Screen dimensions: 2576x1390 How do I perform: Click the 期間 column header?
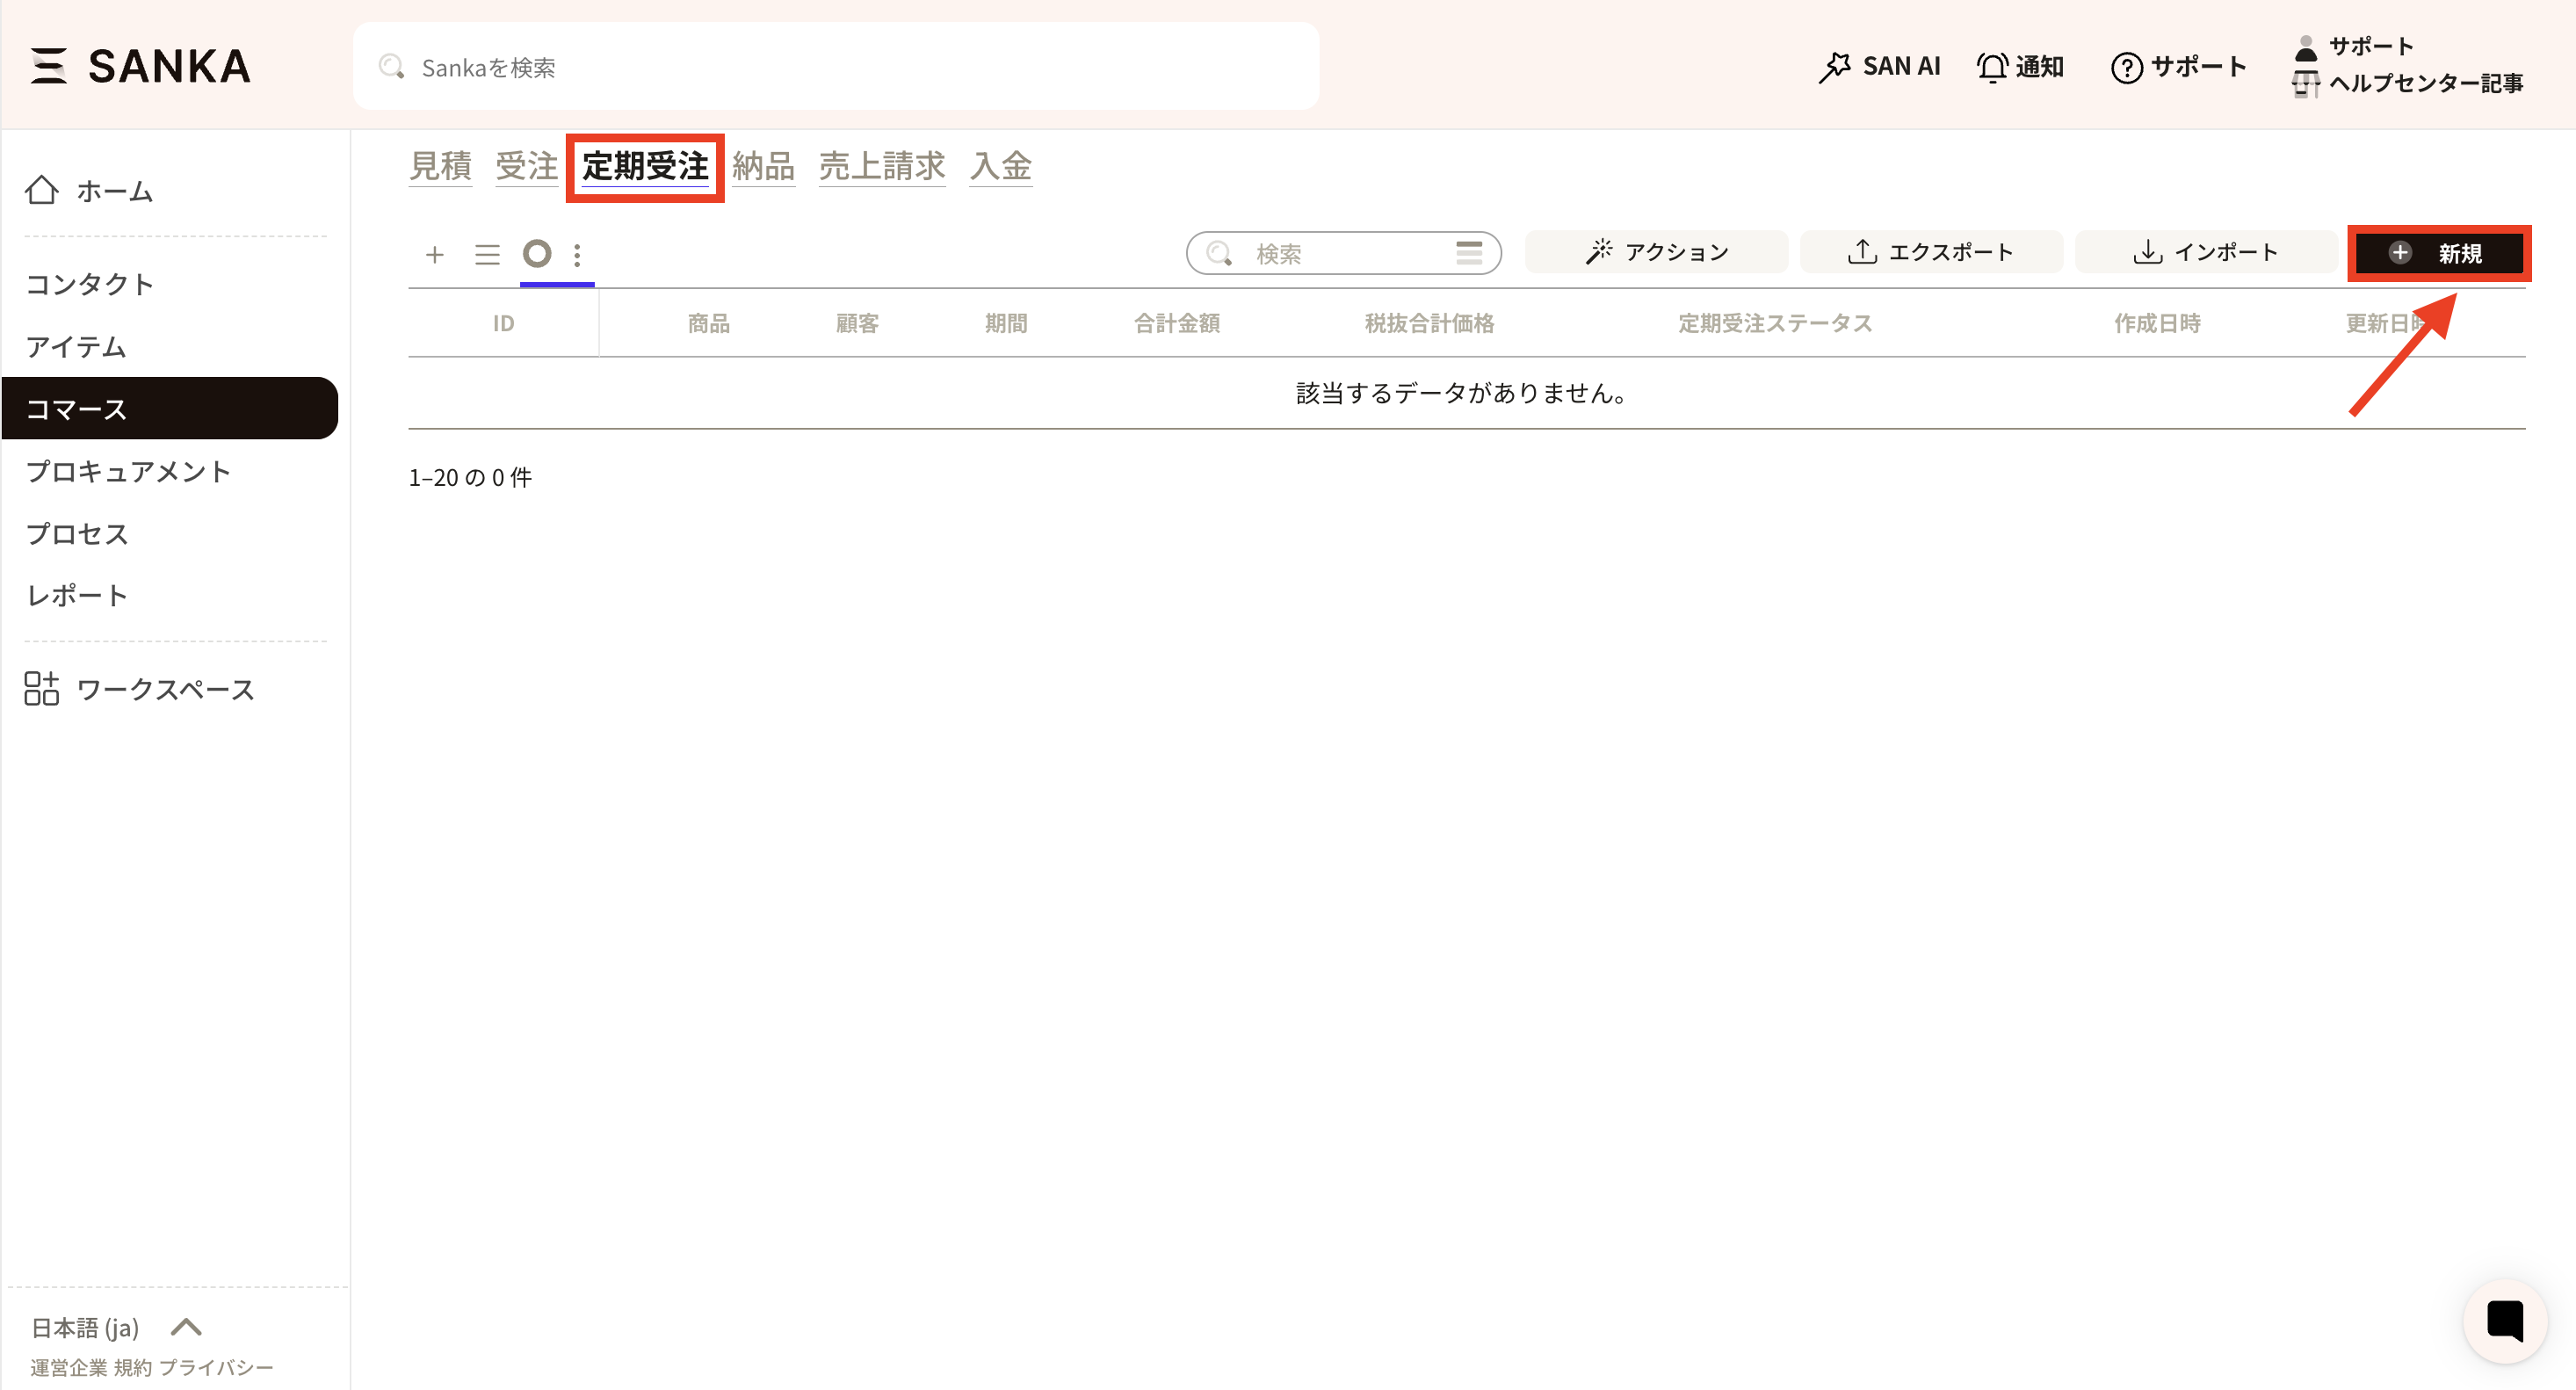tap(1006, 323)
